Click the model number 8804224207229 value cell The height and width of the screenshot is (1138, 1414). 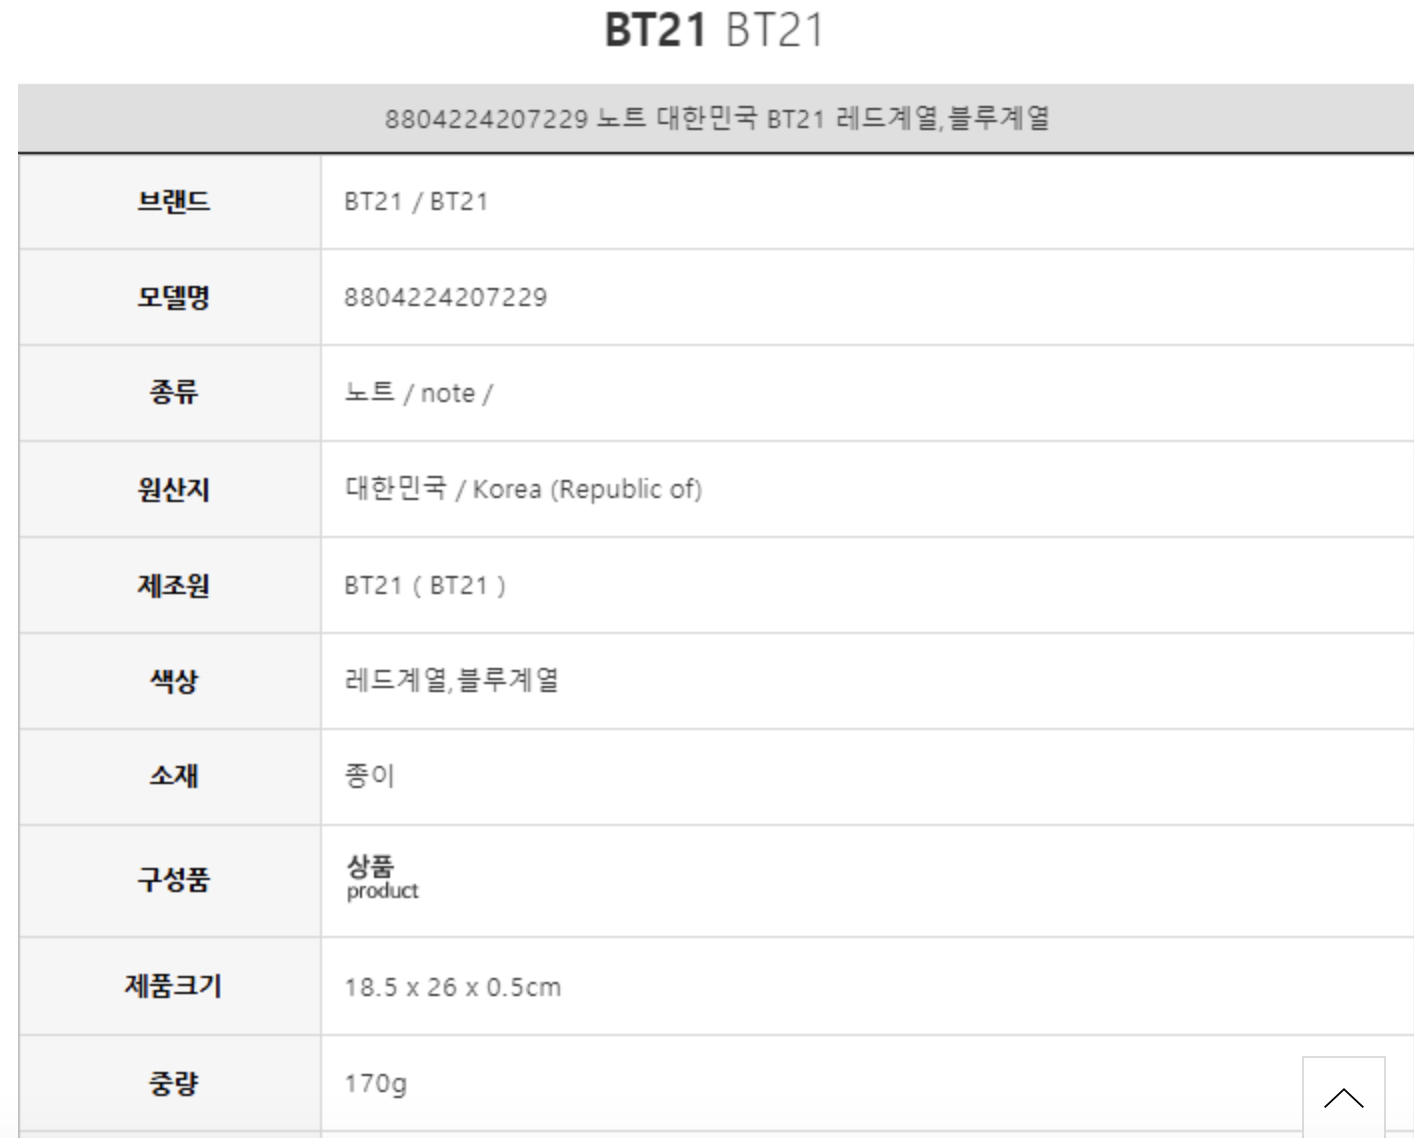coord(445,298)
